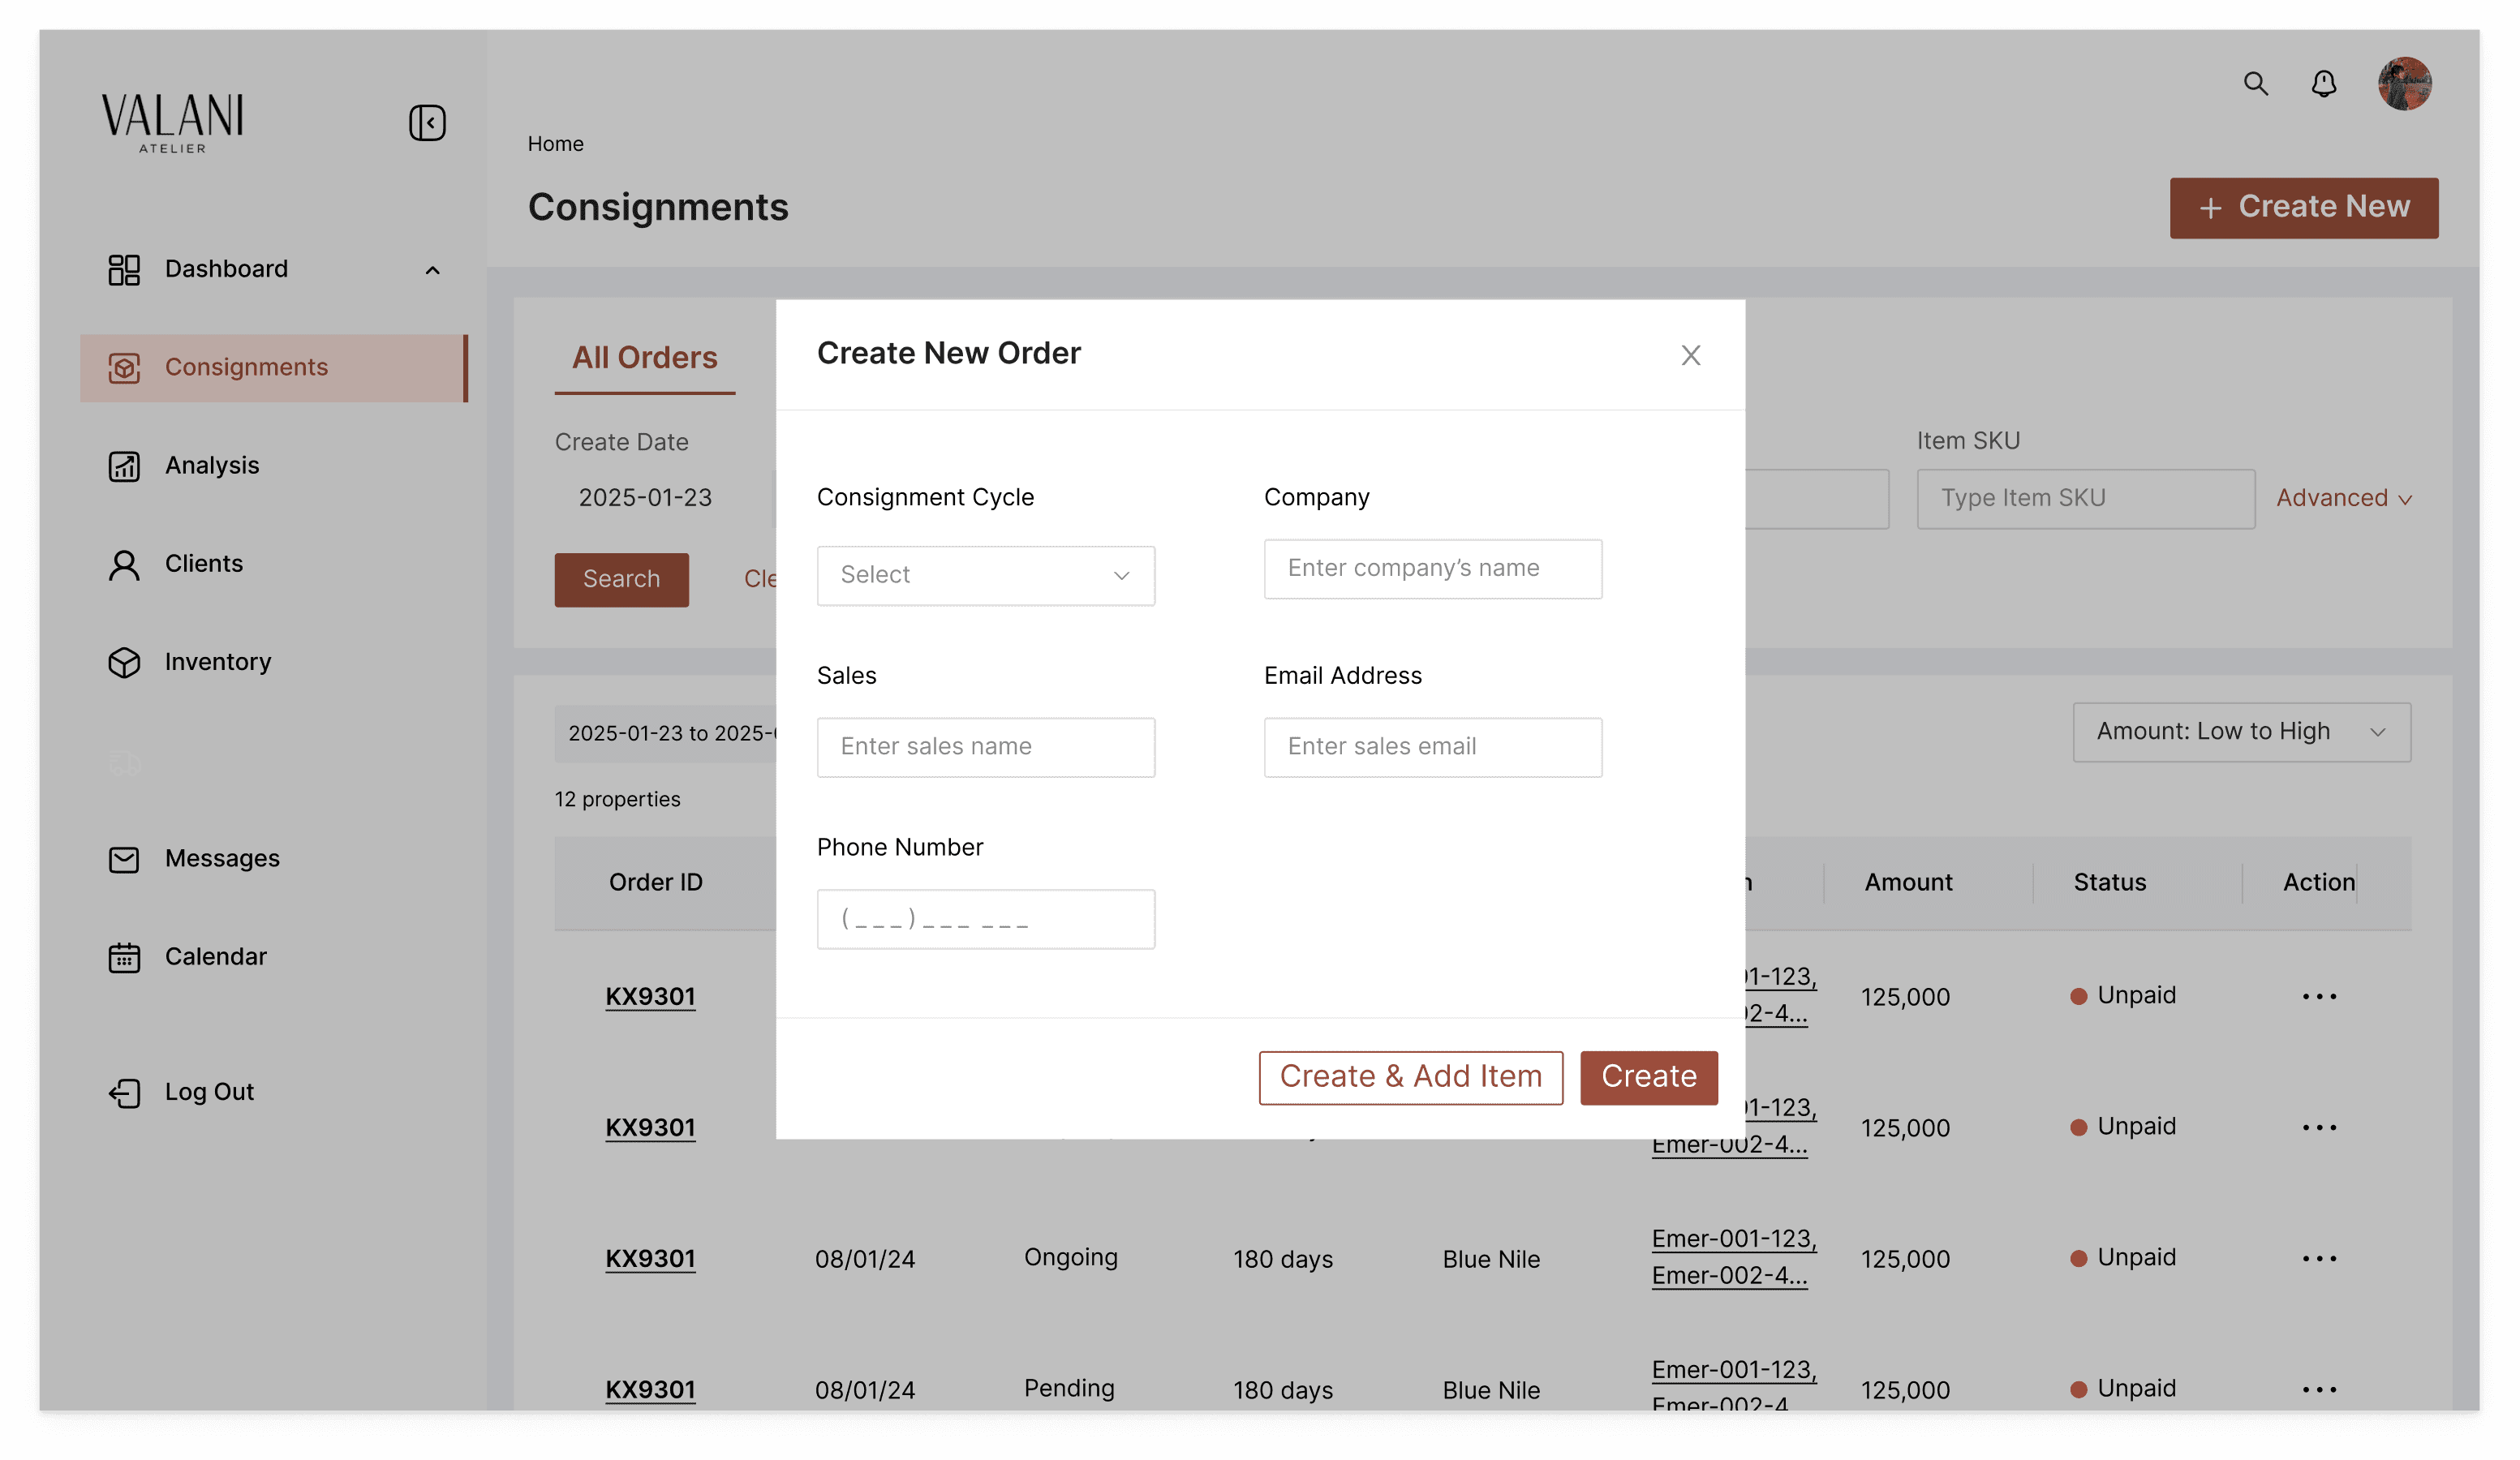The height and width of the screenshot is (1460, 2520).
Task: Switch to the All Orders tab
Action: pyautogui.click(x=644, y=358)
